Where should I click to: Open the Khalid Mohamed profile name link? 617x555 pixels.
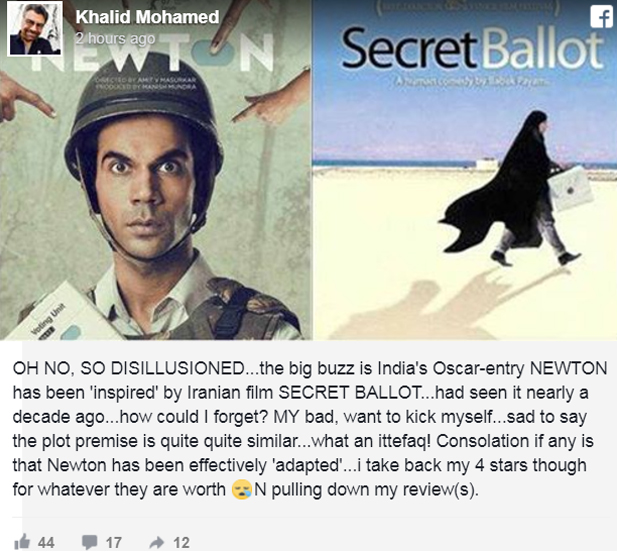[x=147, y=17]
